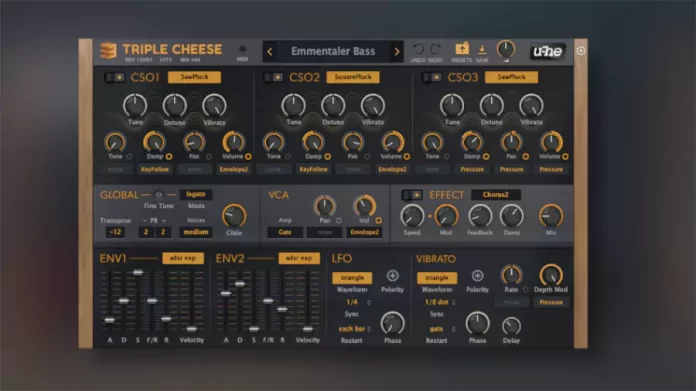
Task: Click the CSO1 Detune knob
Action: (x=174, y=106)
